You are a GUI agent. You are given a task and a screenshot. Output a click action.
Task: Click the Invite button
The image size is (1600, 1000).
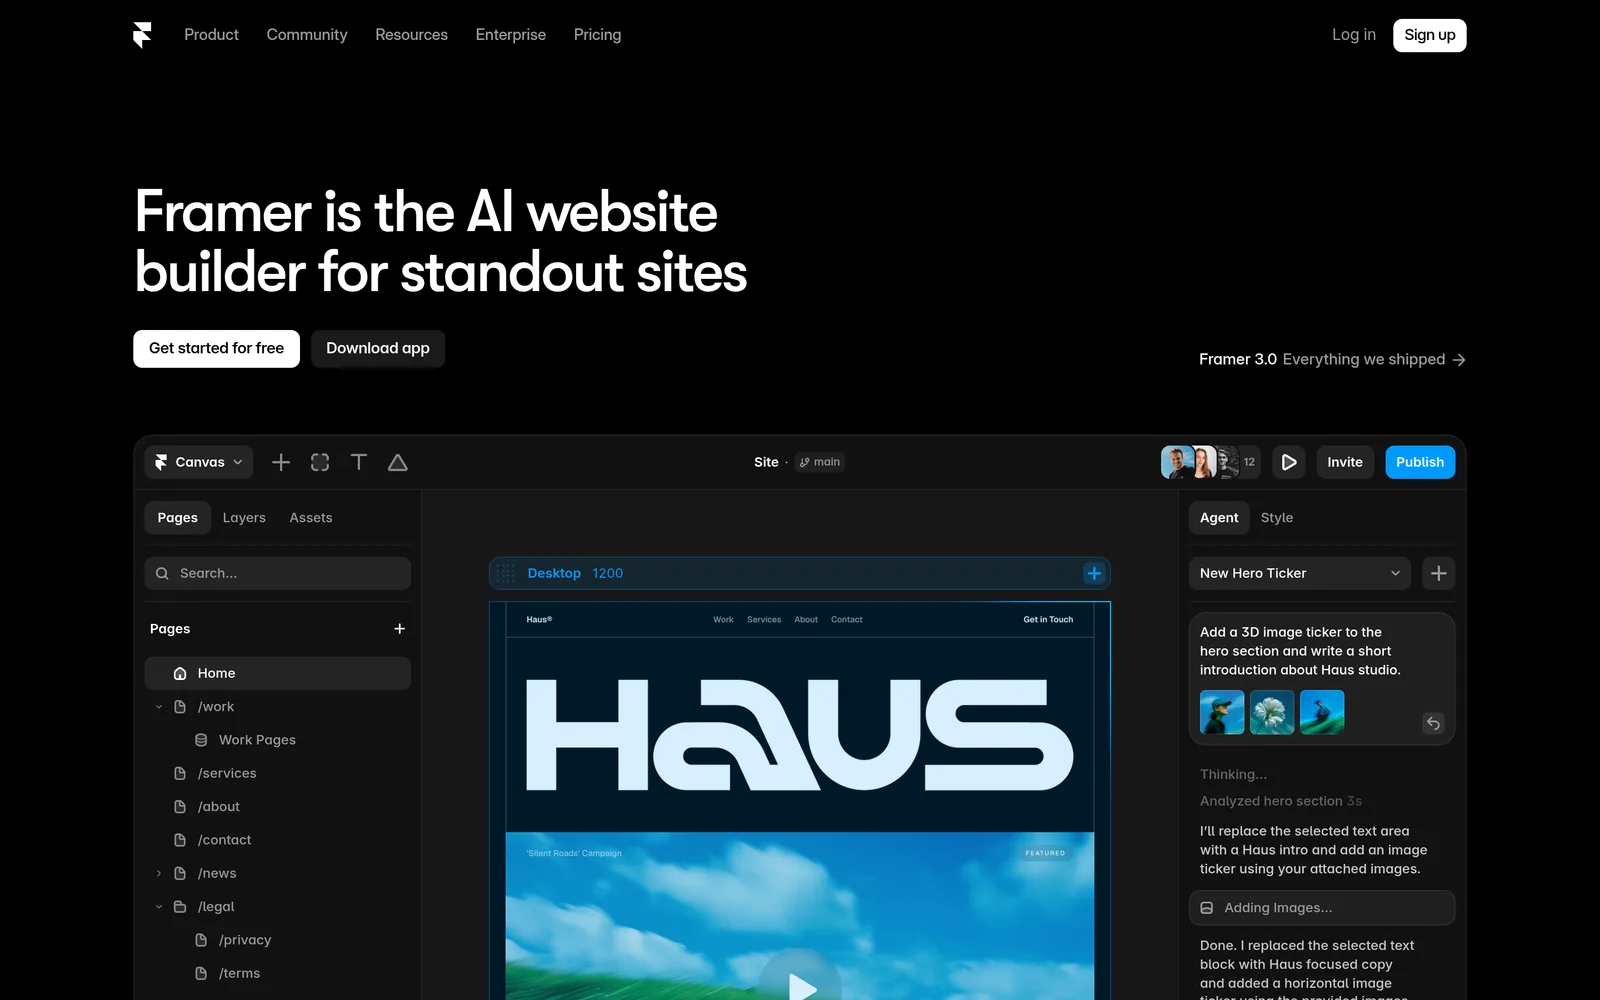(1345, 462)
